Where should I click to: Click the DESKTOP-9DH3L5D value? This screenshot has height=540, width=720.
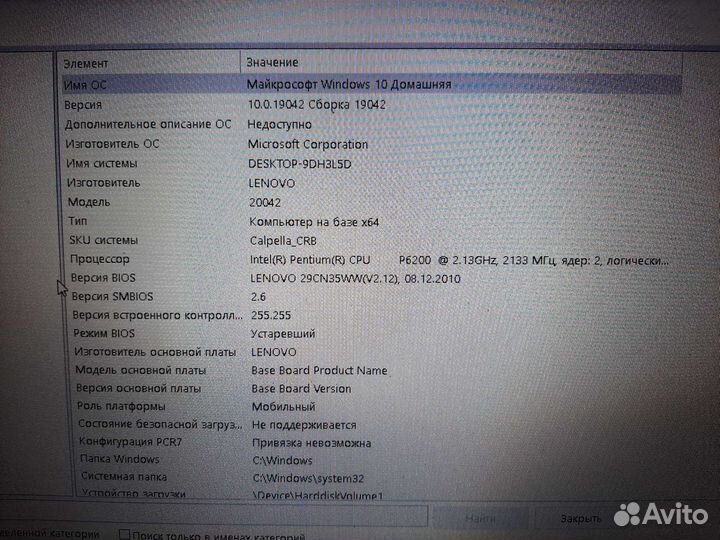click(300, 164)
